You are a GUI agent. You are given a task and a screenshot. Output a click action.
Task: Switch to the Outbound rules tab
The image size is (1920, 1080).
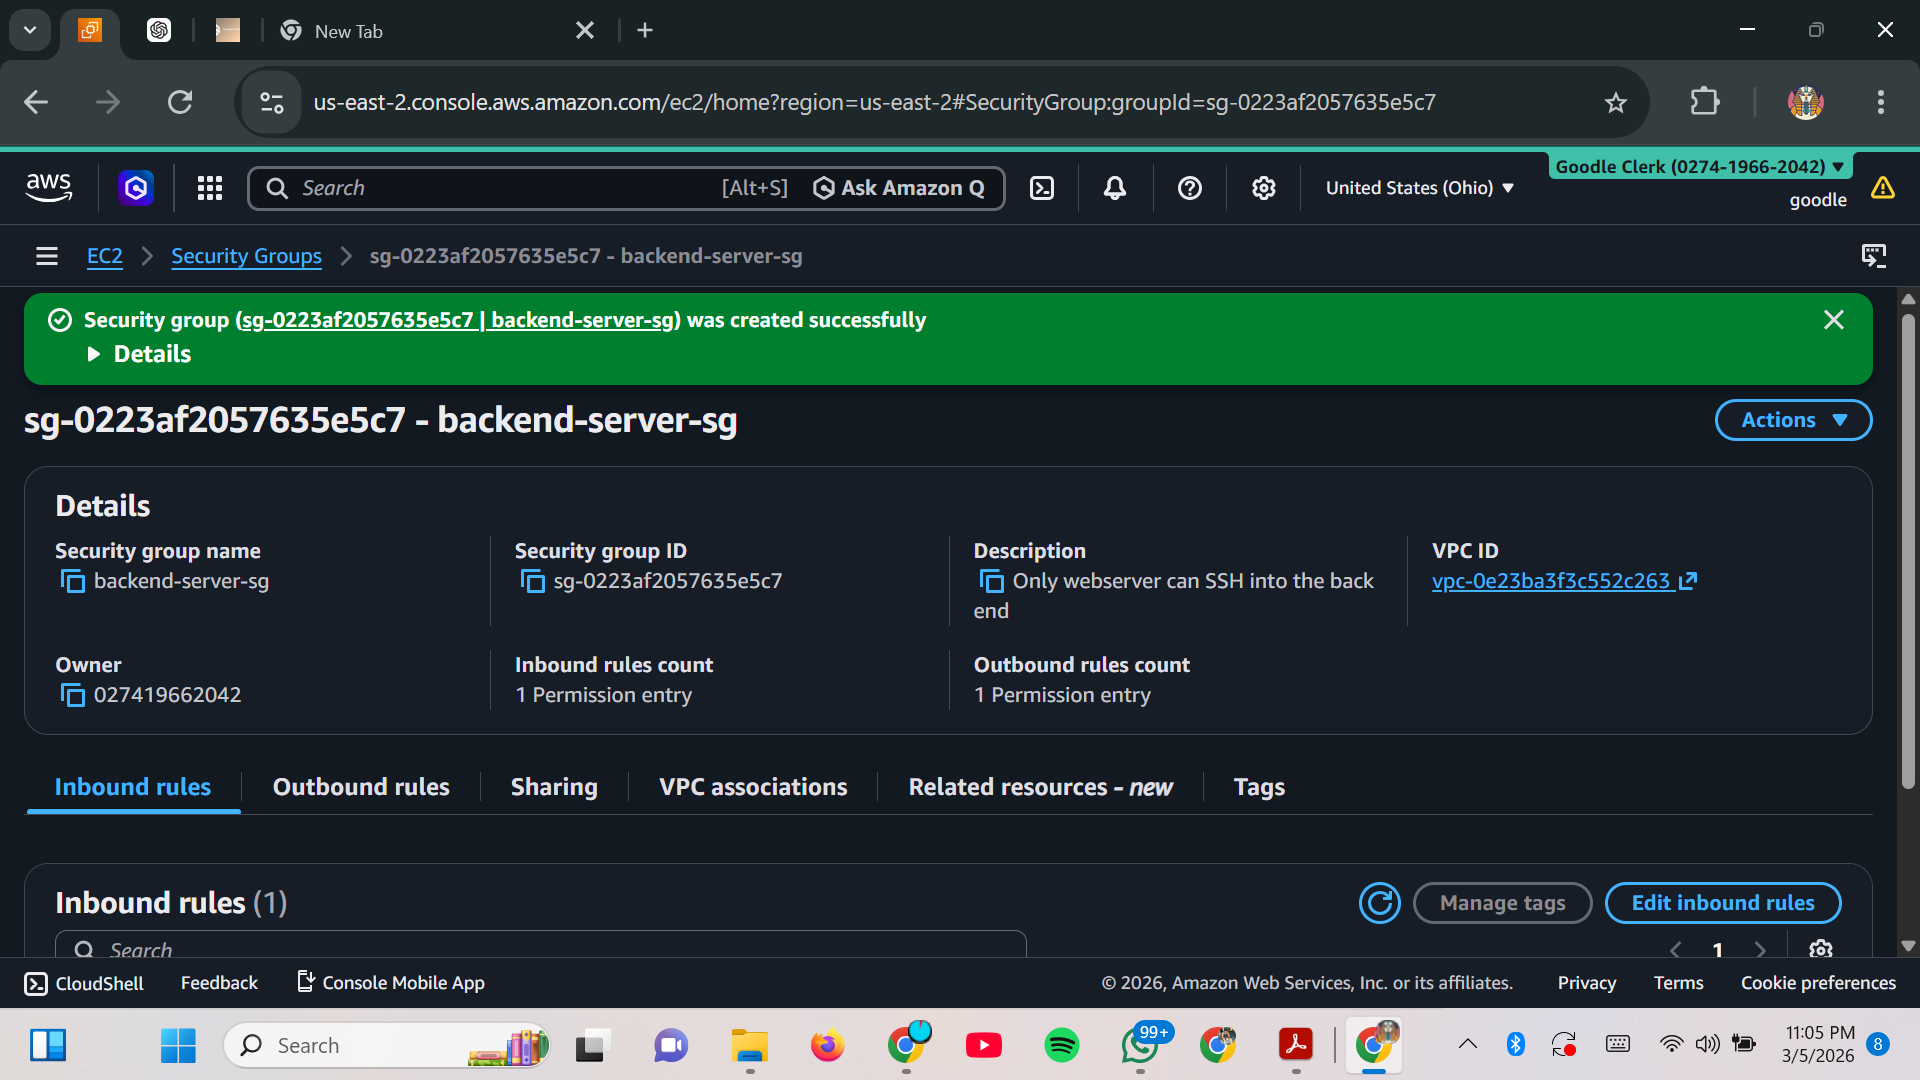[361, 787]
